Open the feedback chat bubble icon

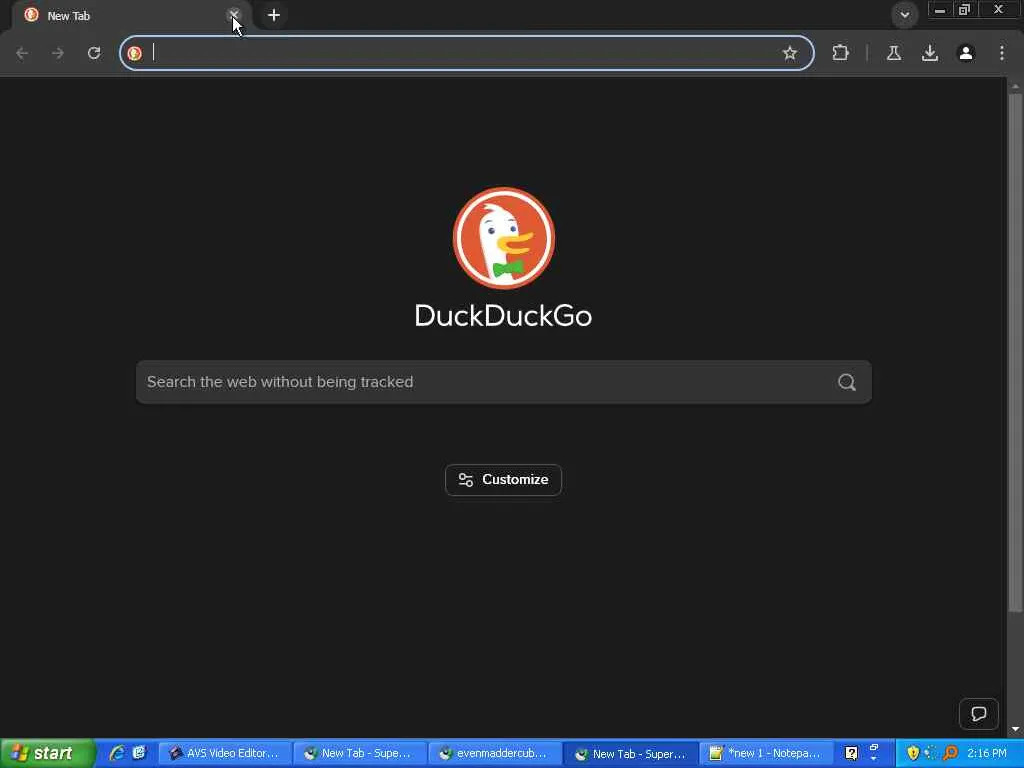(978, 714)
